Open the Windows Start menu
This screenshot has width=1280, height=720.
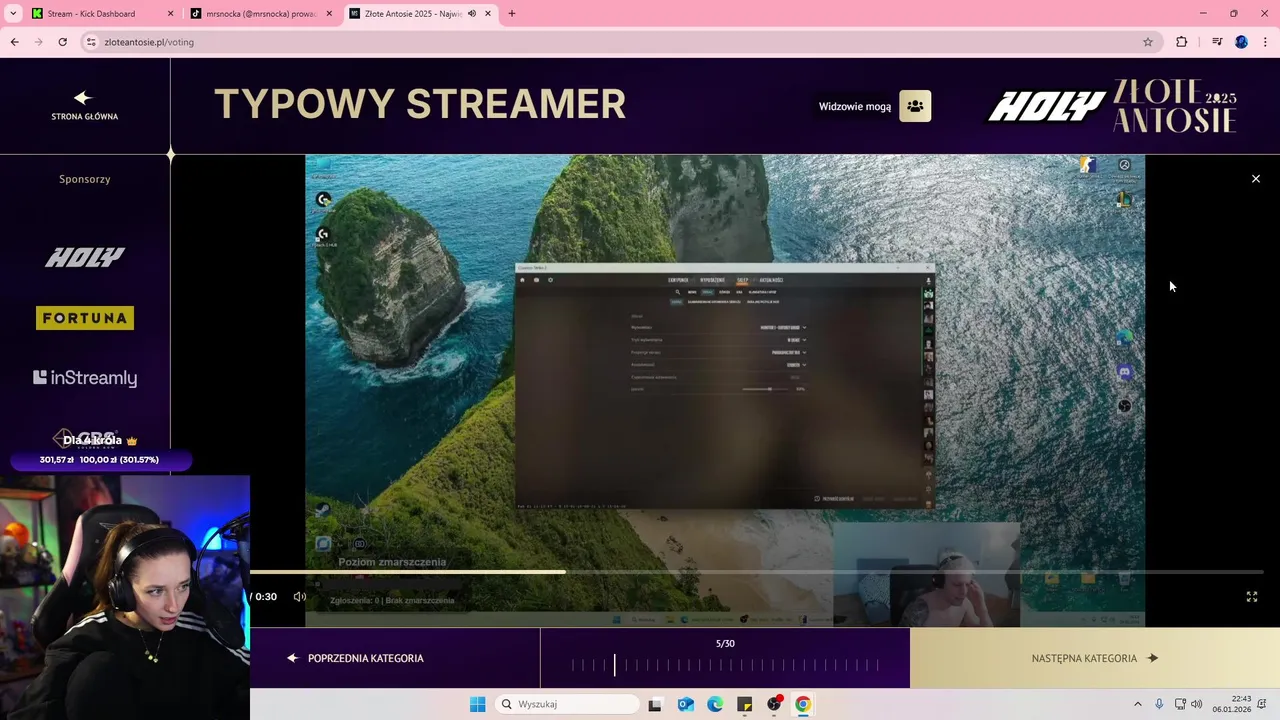coord(478,704)
